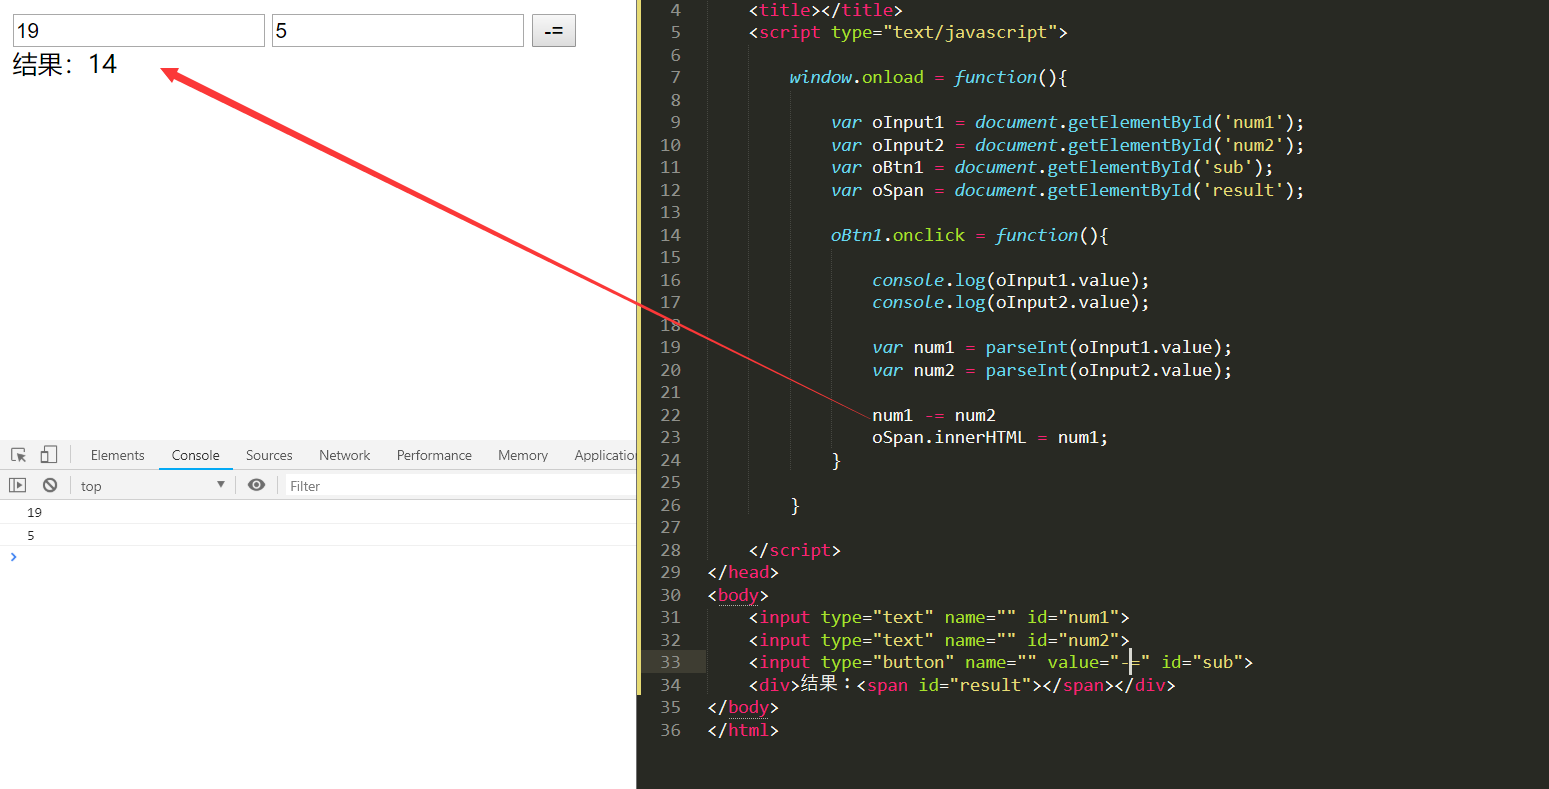The height and width of the screenshot is (789, 1549).
Task: Switch to the Console tab
Action: (195, 455)
